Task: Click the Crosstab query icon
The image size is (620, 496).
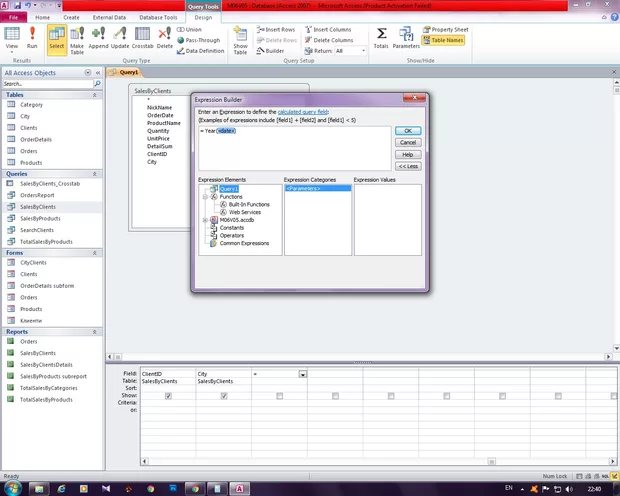Action: [x=142, y=38]
